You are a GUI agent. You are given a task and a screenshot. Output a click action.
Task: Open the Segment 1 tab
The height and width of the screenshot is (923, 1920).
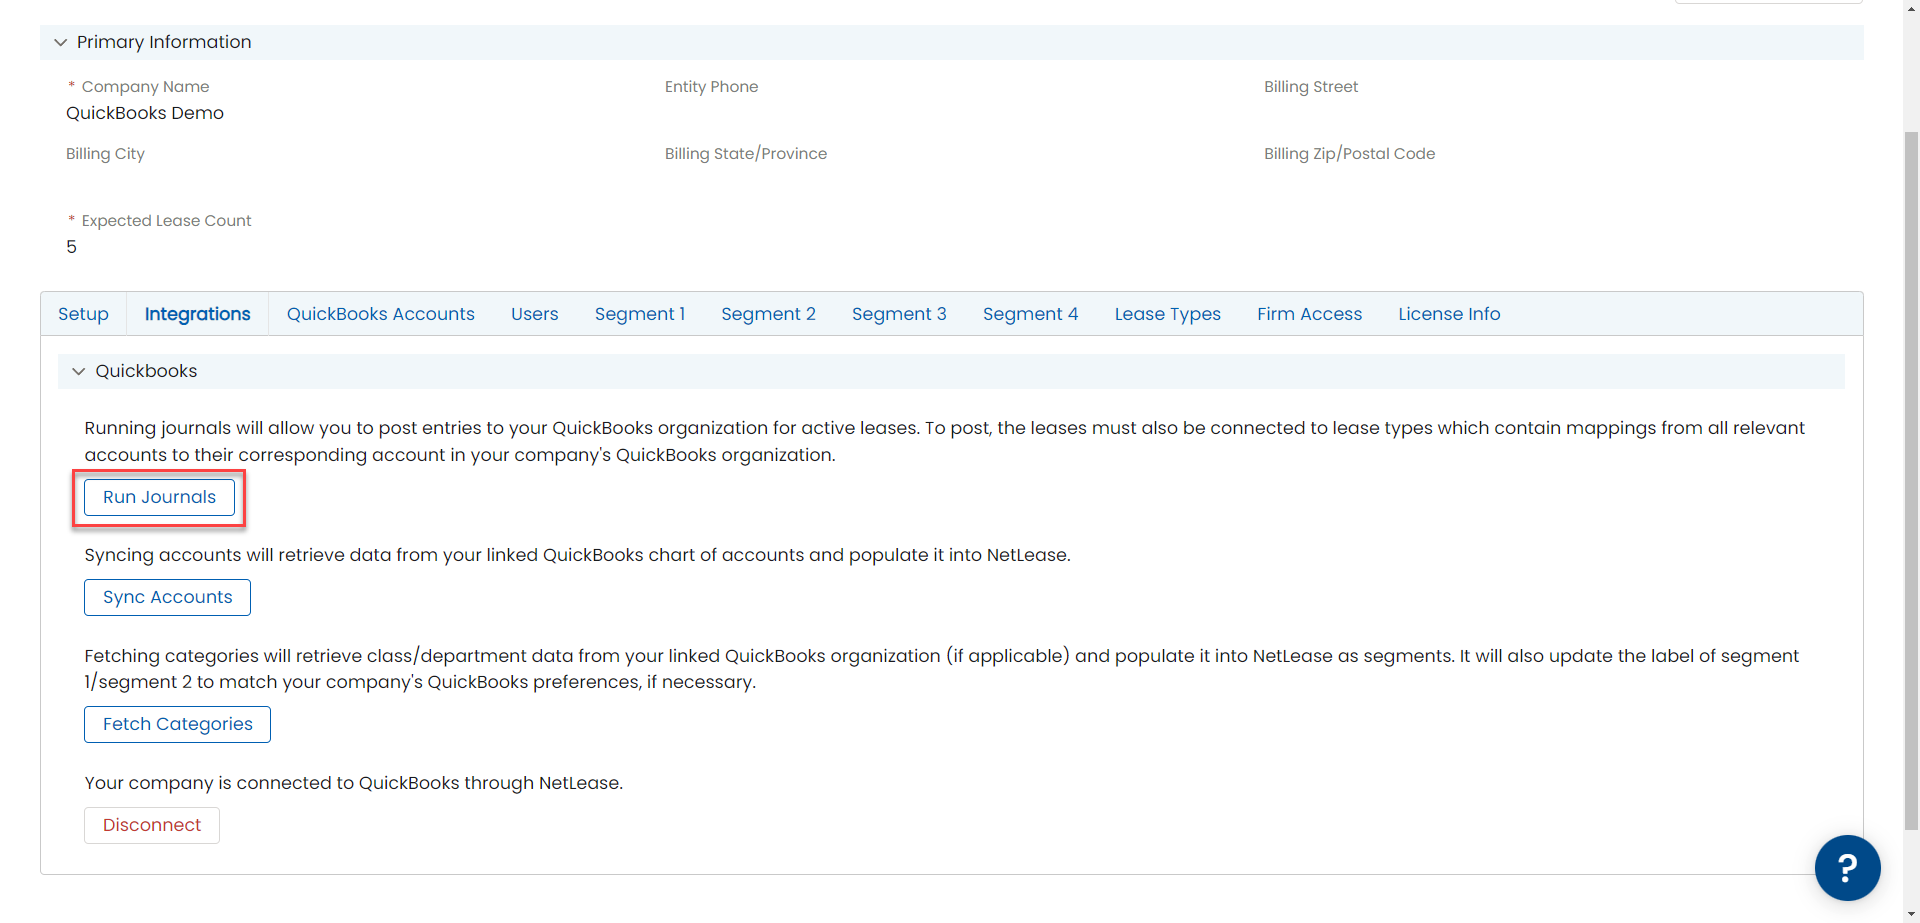(x=640, y=314)
